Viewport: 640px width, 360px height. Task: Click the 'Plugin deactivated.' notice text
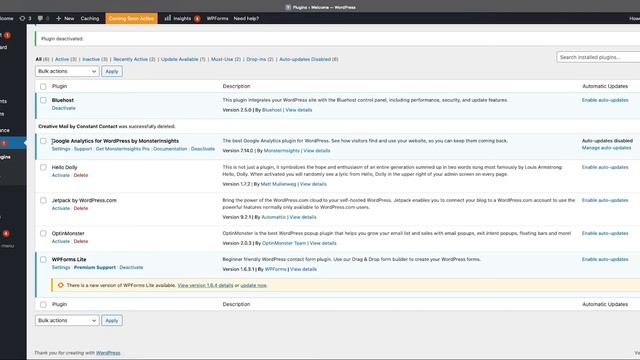(x=62, y=39)
